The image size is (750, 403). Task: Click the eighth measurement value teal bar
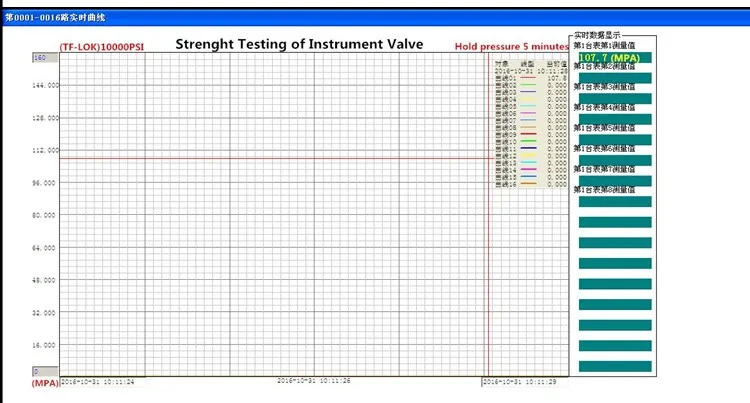614,201
